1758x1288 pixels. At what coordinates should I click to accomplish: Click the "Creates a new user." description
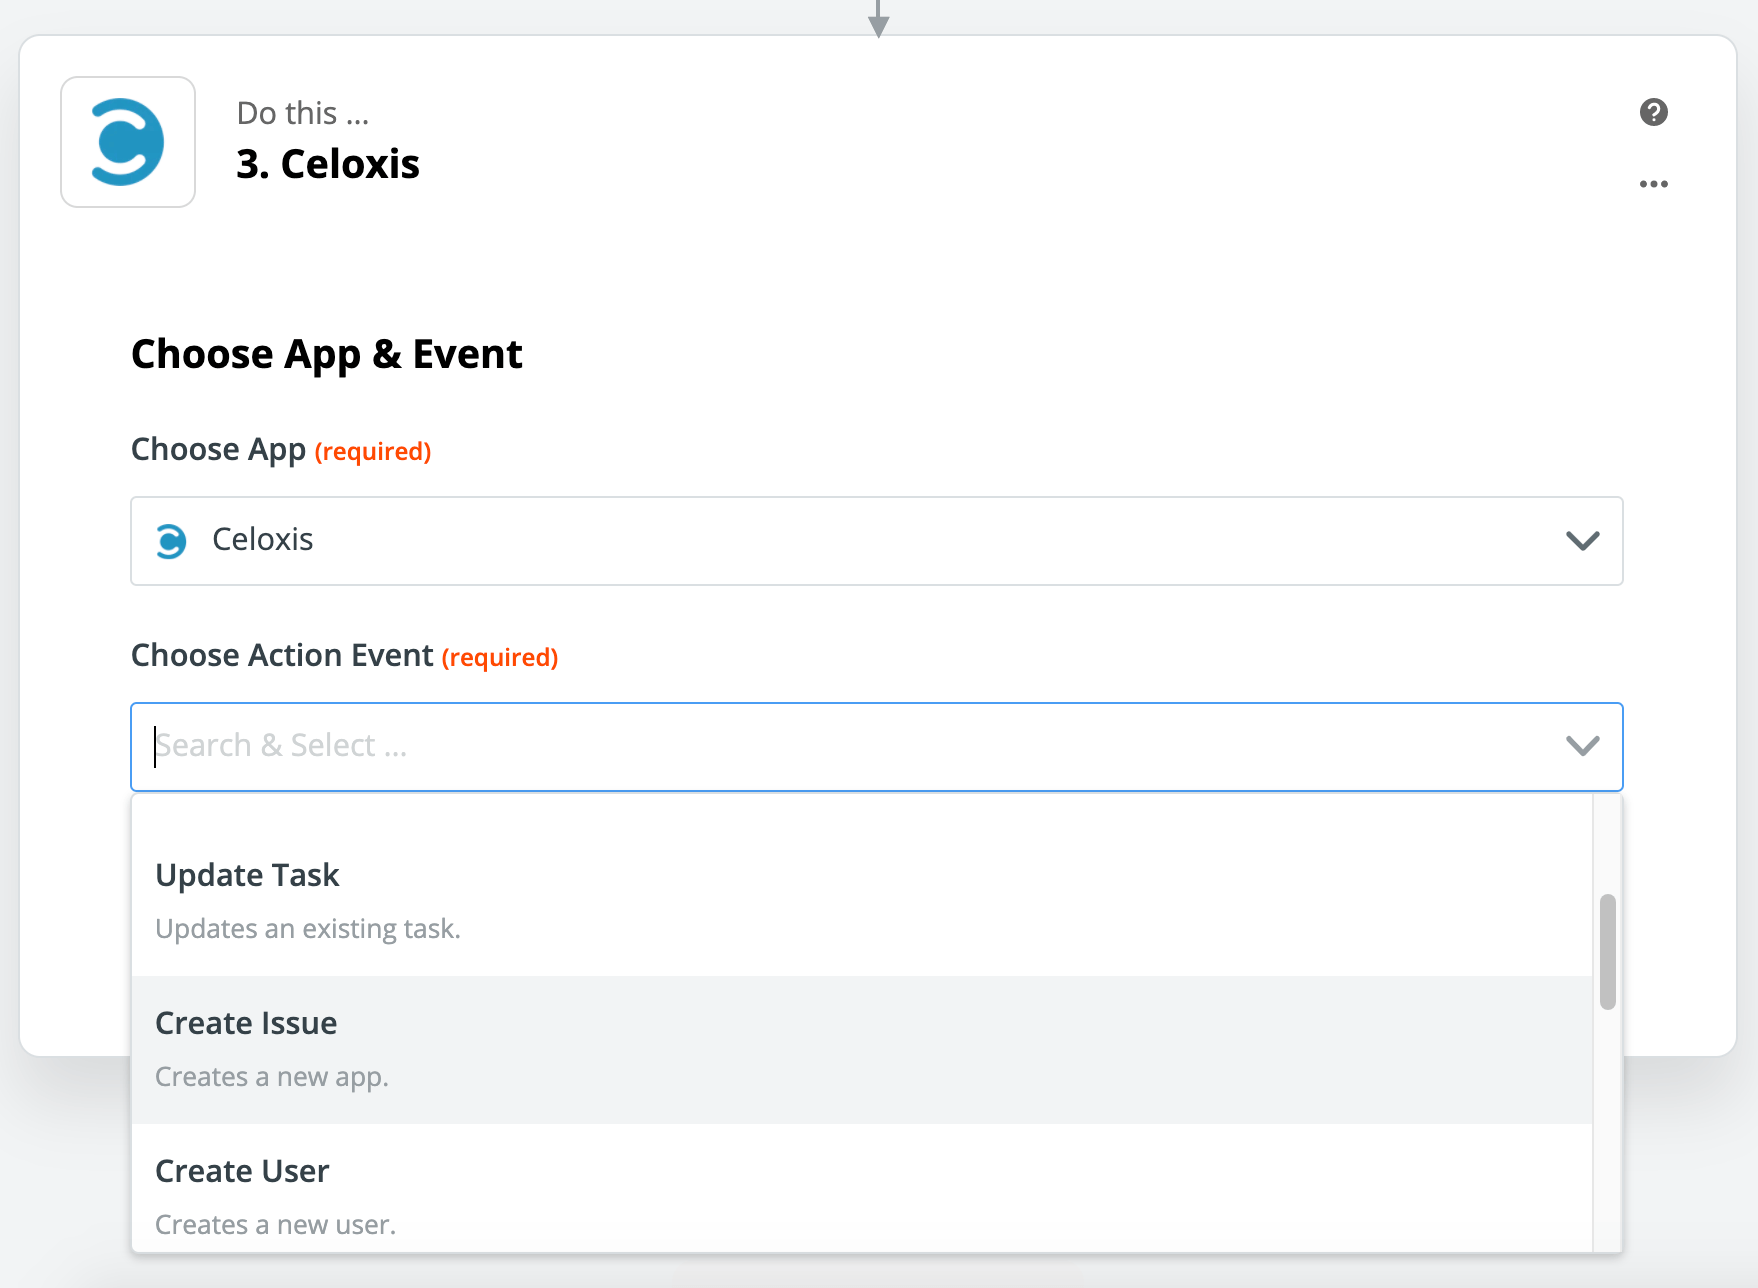point(276,1225)
